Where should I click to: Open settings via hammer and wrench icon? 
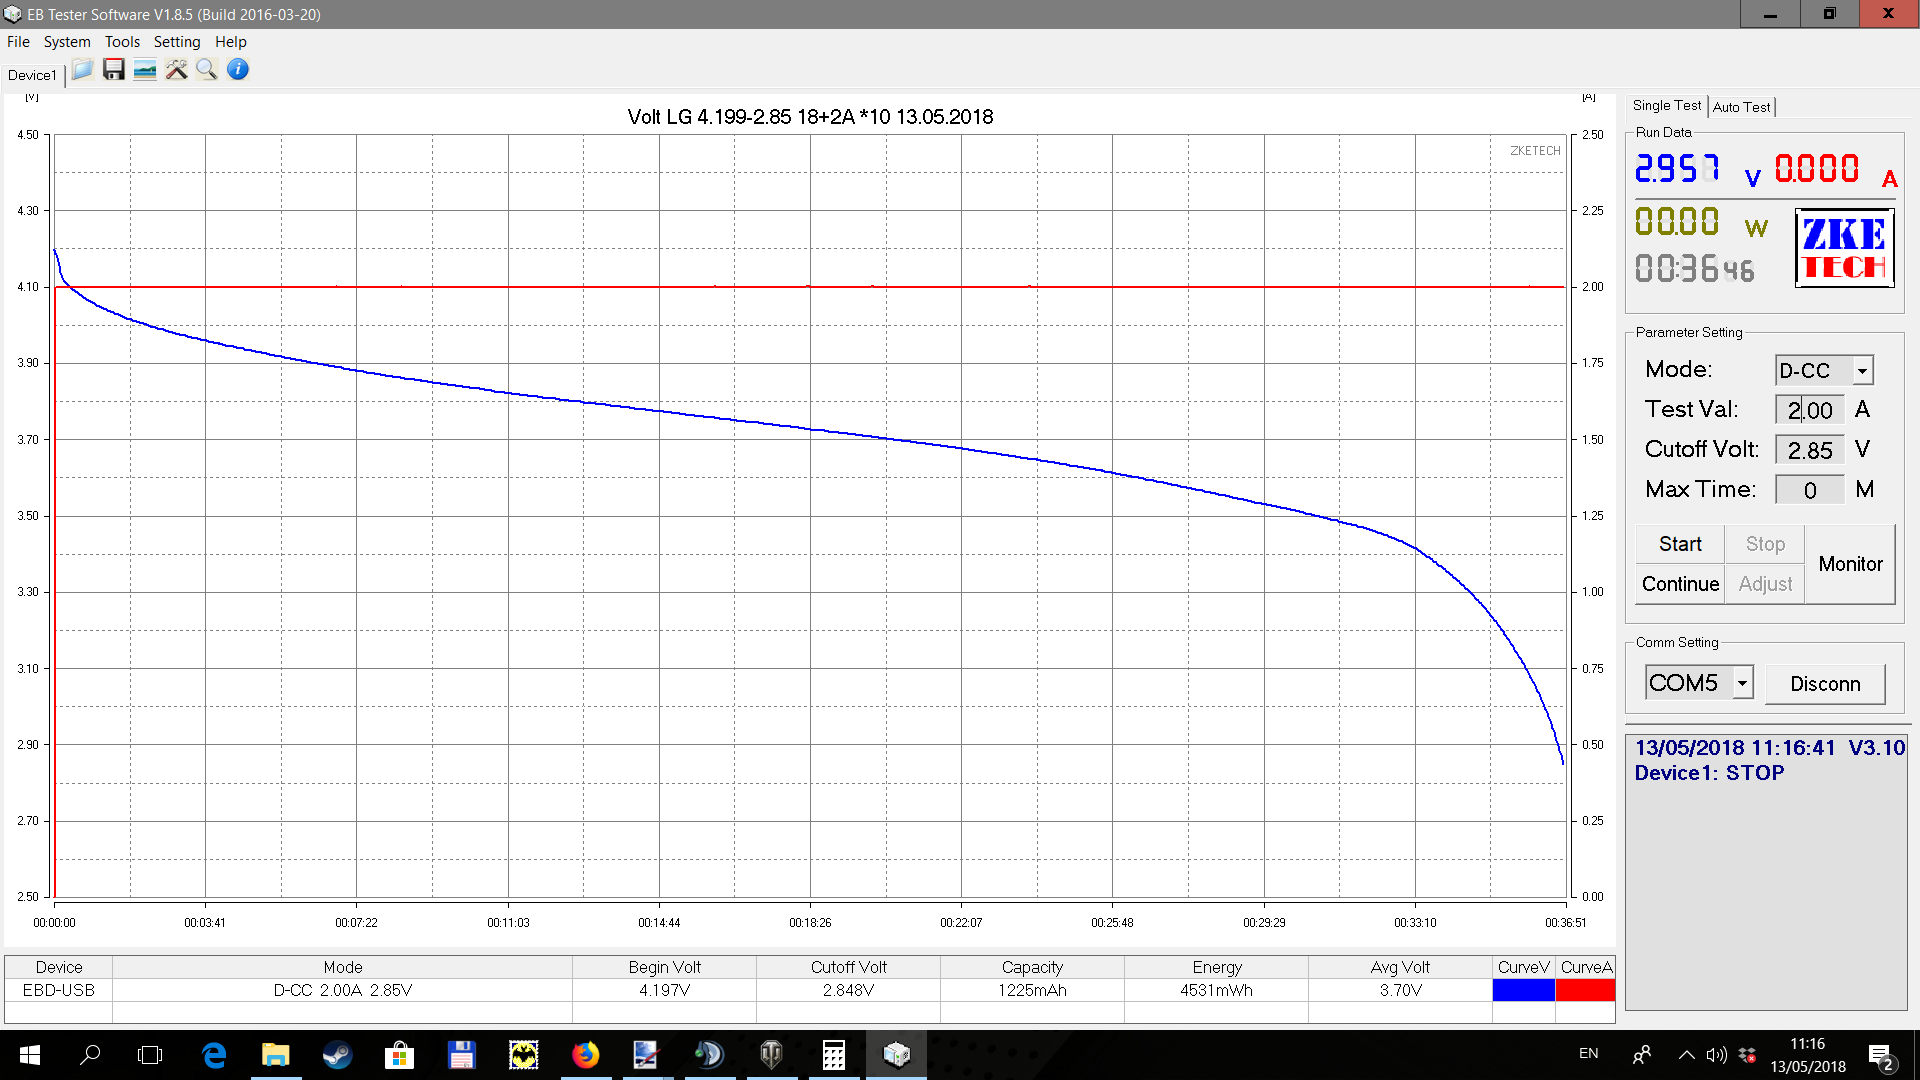pyautogui.click(x=176, y=70)
